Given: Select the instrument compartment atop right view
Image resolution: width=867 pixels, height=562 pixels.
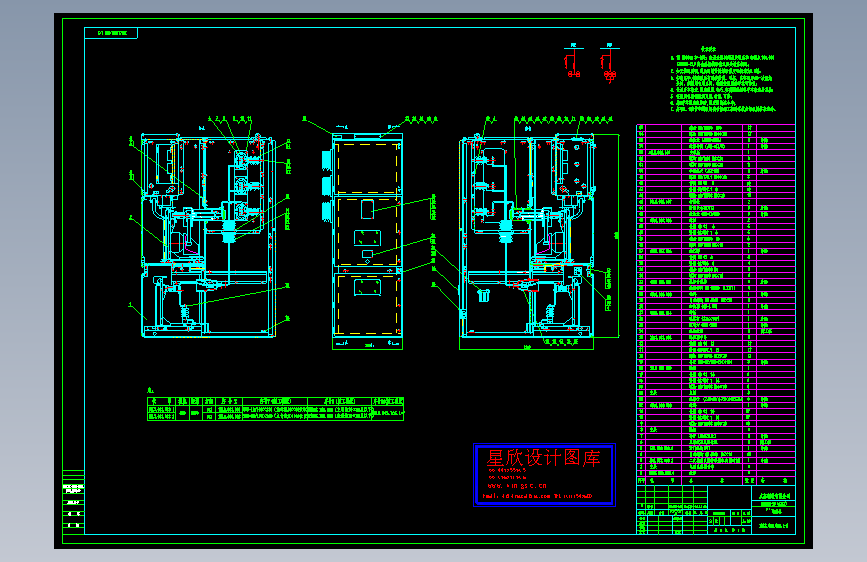Looking at the screenshot, I should coord(573,166).
